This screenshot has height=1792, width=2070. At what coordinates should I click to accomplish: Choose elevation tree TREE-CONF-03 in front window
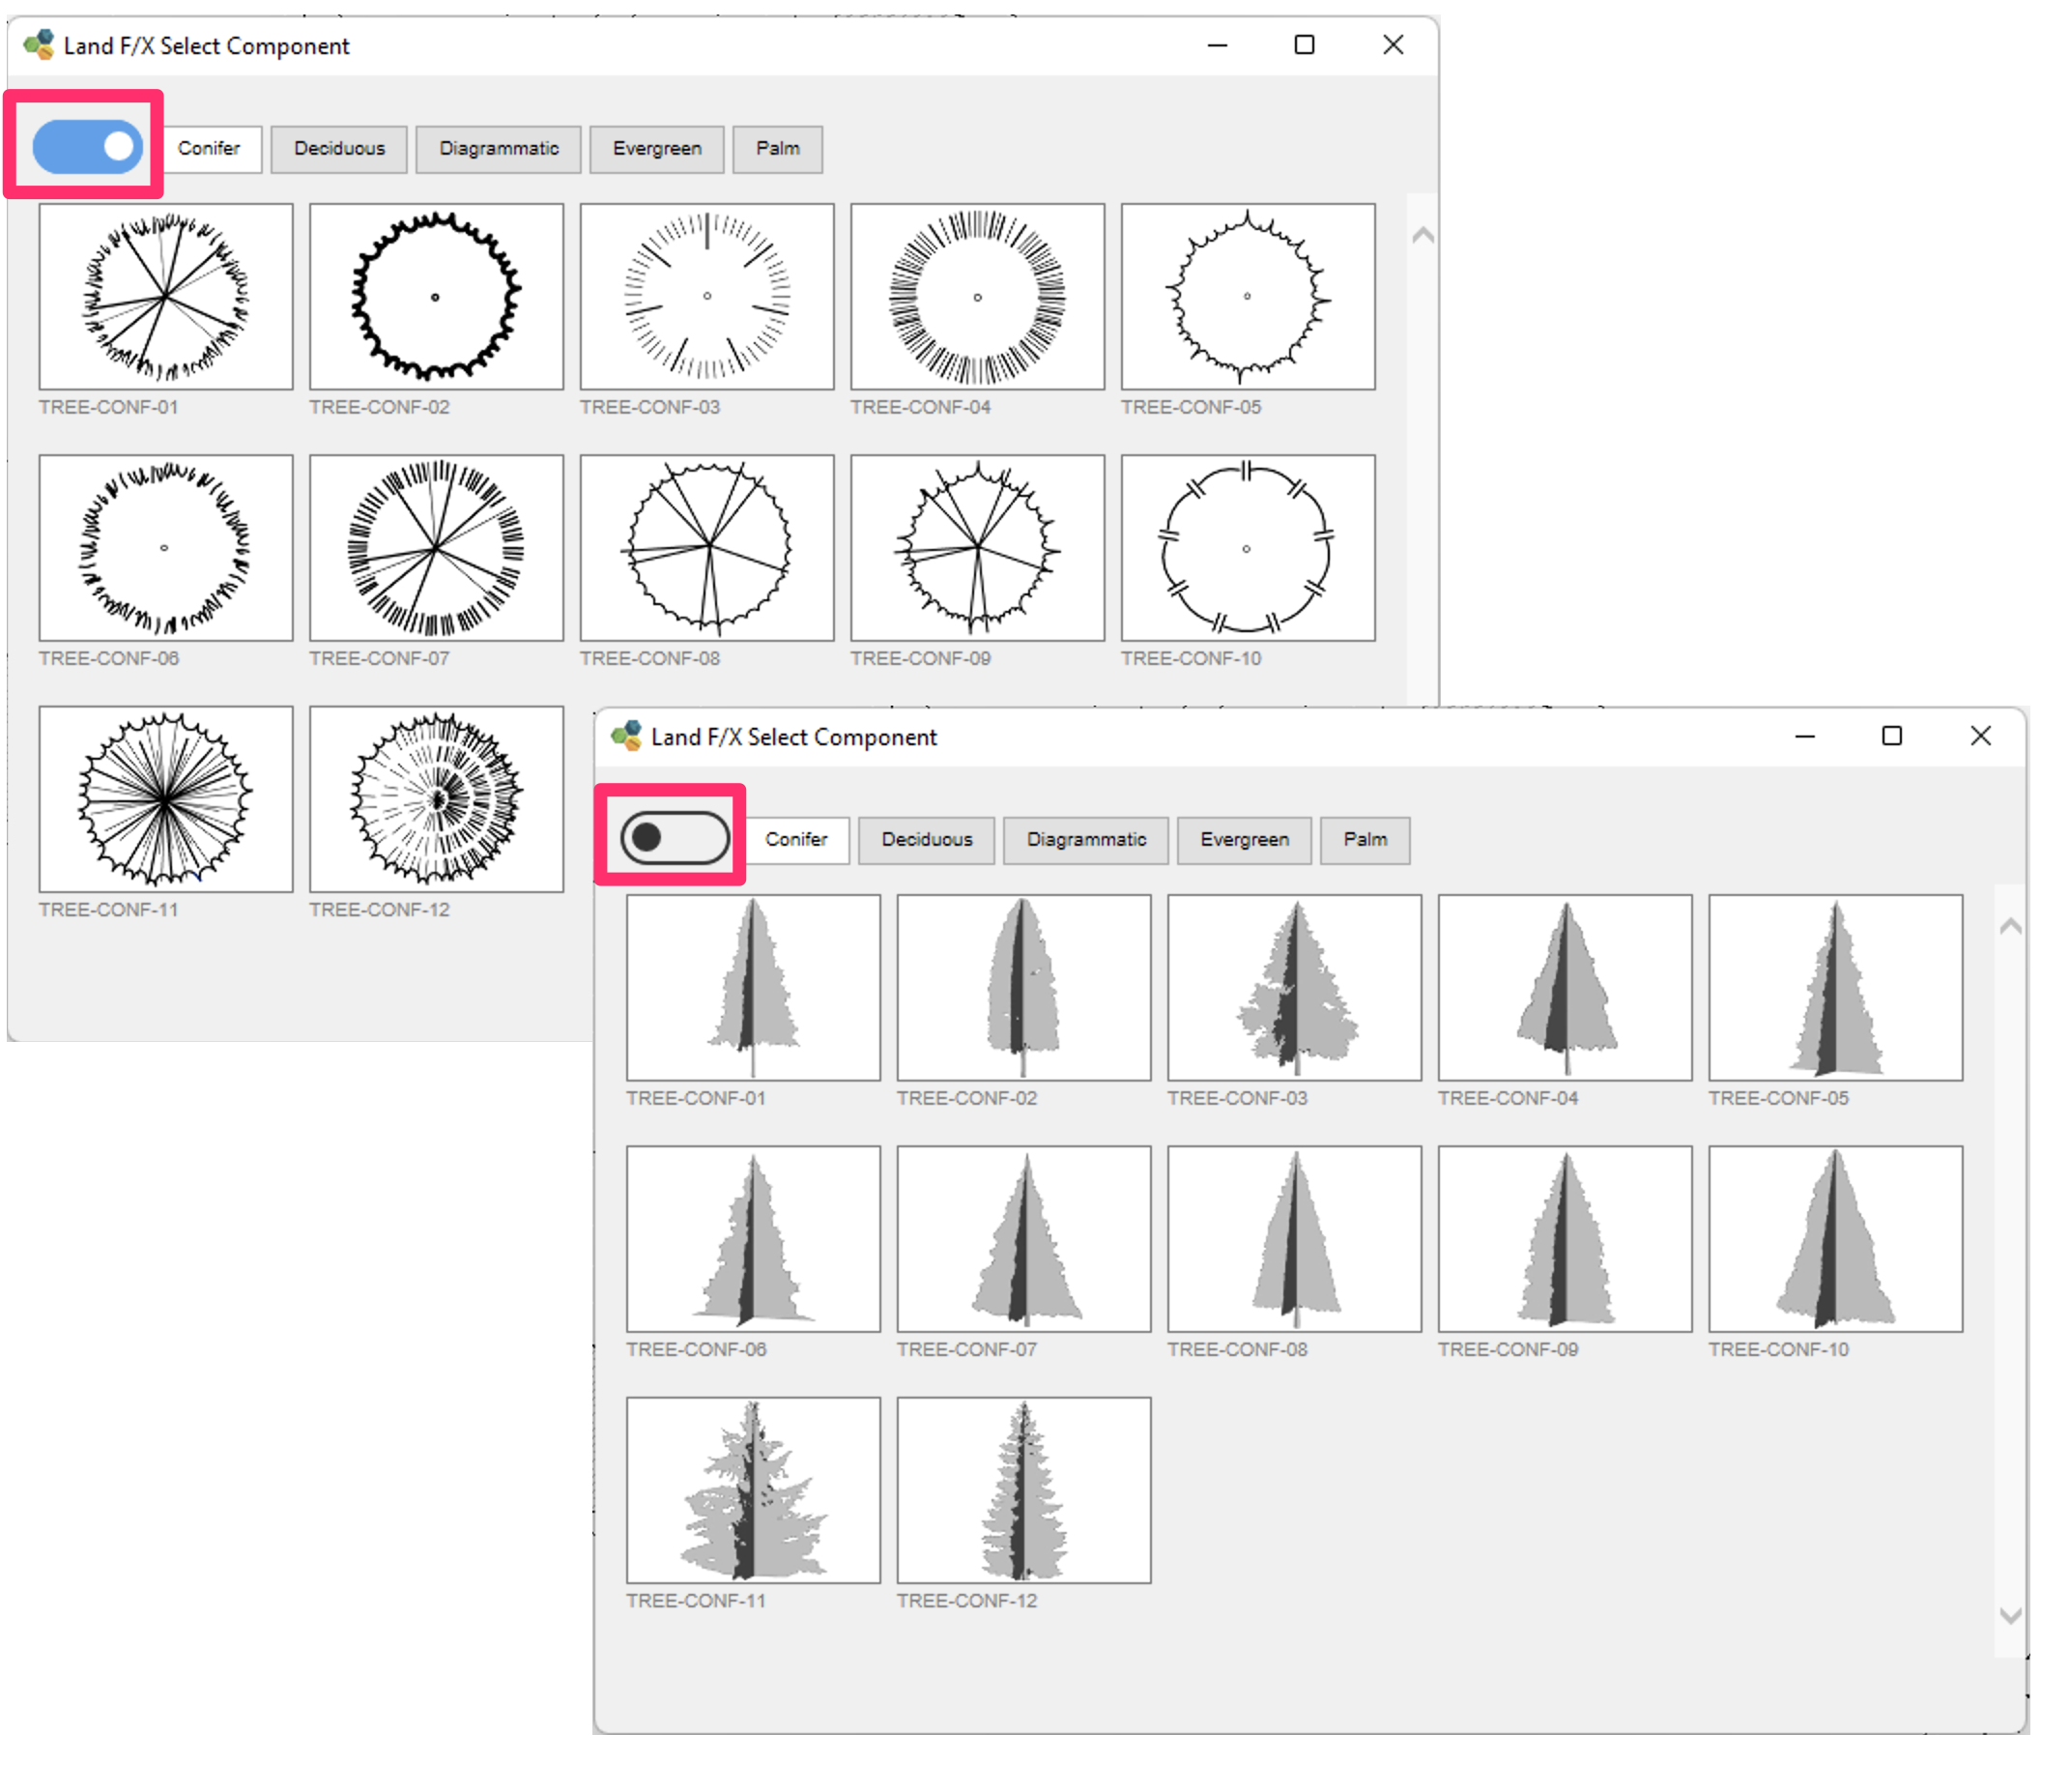[1295, 988]
